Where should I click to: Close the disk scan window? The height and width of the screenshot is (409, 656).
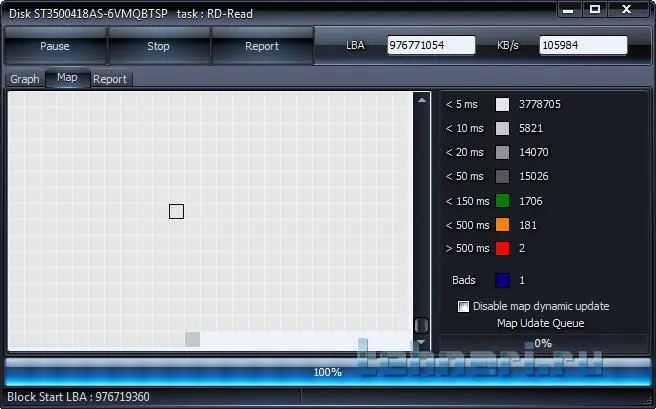626,9
